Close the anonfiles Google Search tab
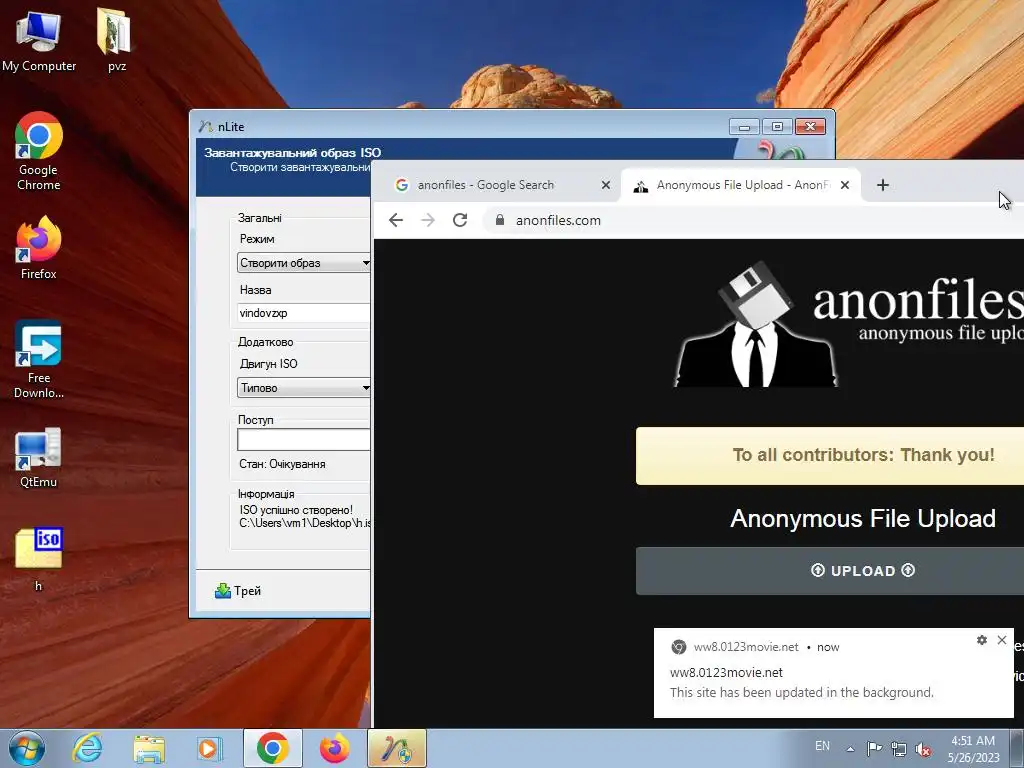The height and width of the screenshot is (768, 1024). click(606, 185)
